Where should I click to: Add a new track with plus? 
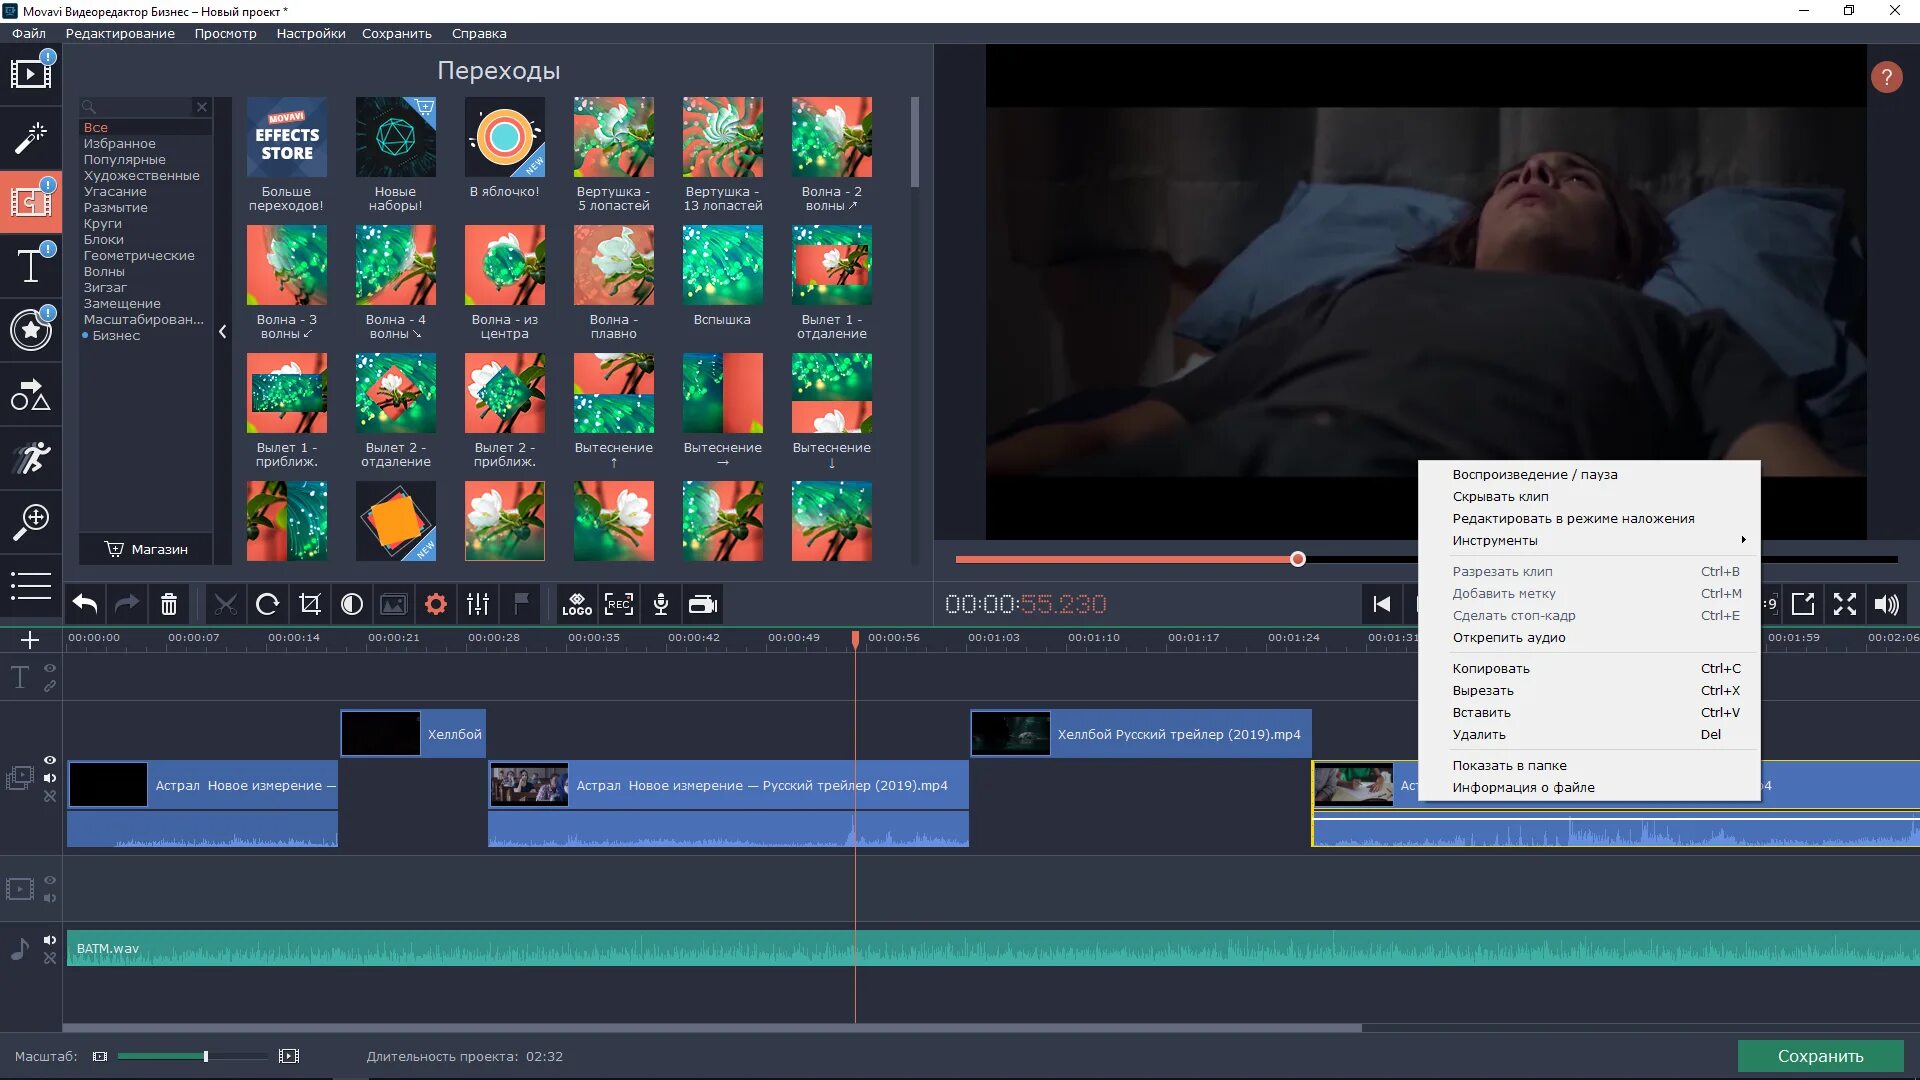point(30,640)
